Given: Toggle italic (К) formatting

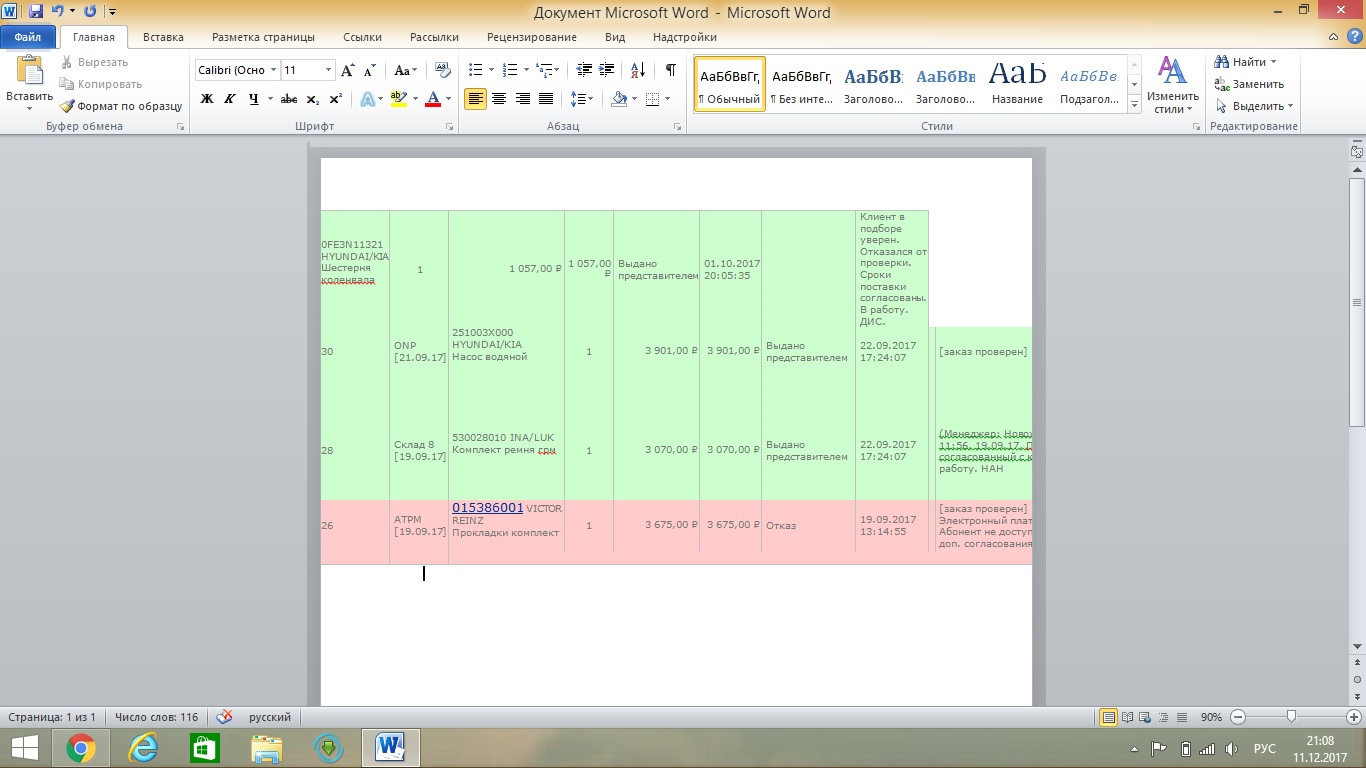Looking at the screenshot, I should tap(230, 99).
